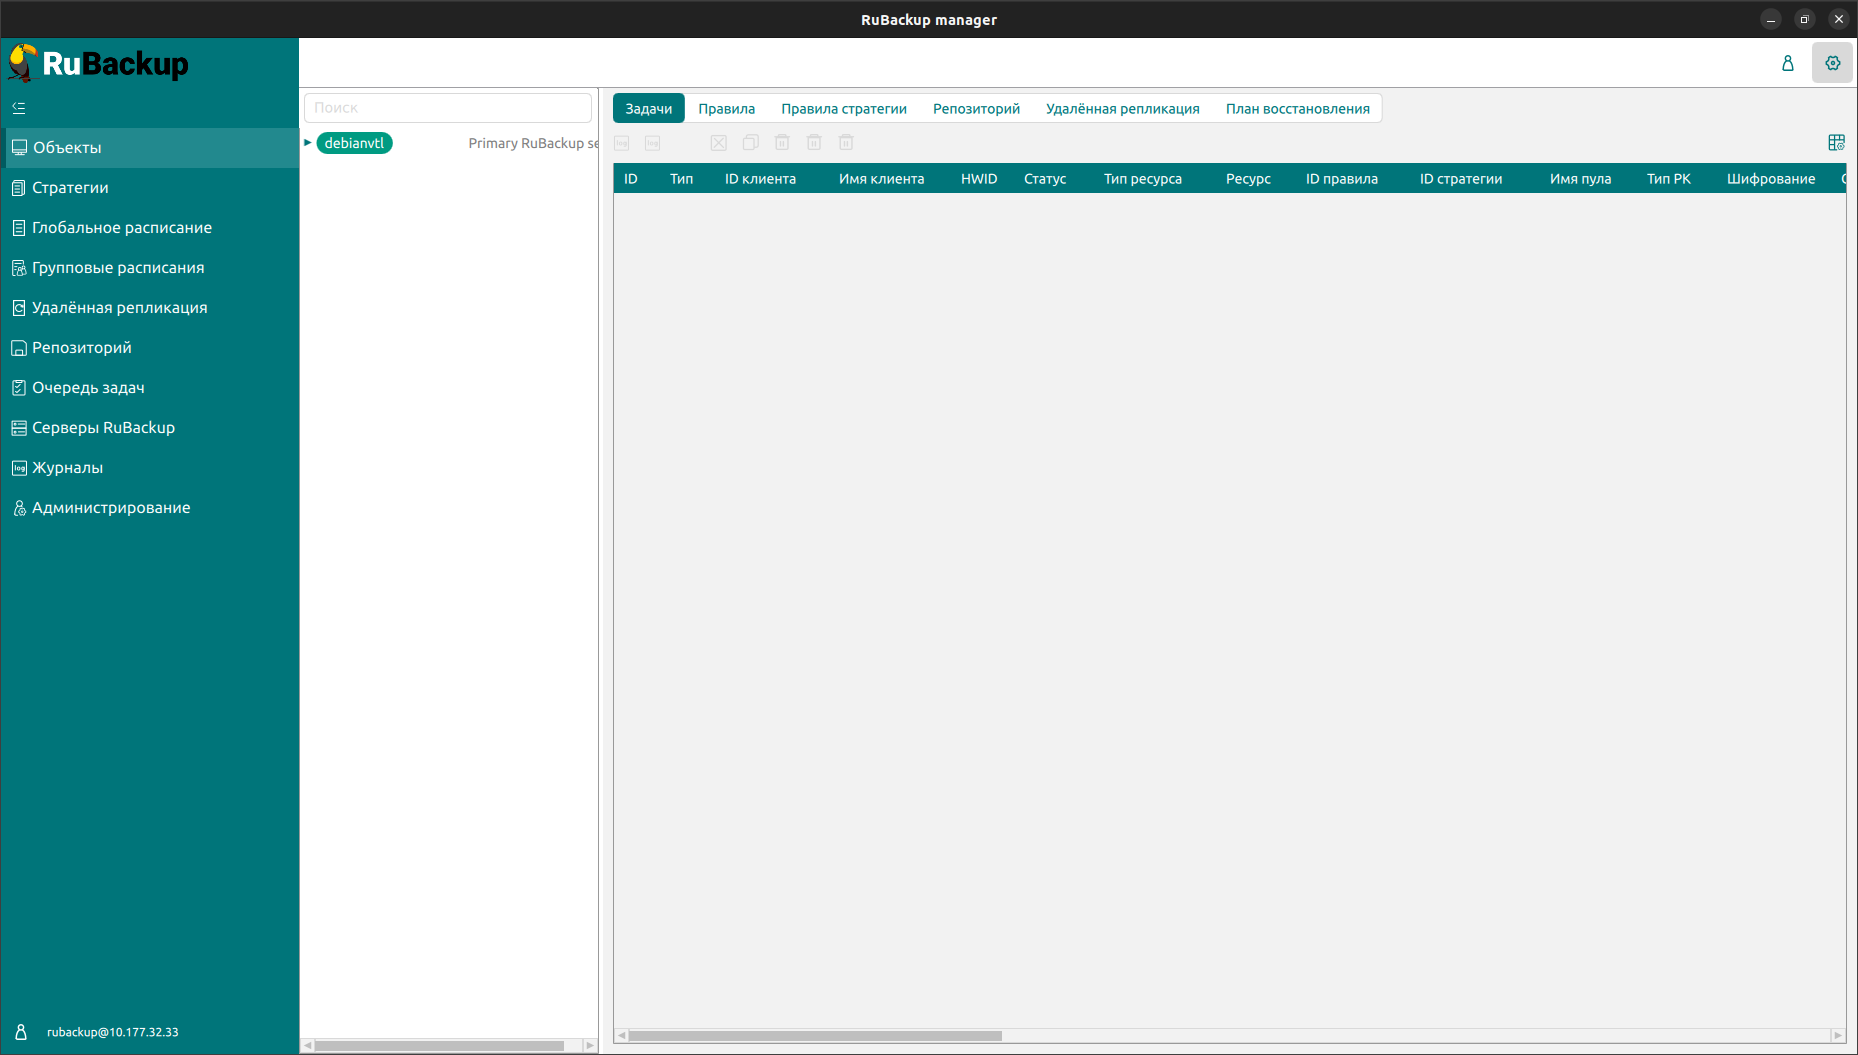Click the duplicate task icon in toolbar
Viewport: 1858px width, 1055px height.
click(750, 143)
